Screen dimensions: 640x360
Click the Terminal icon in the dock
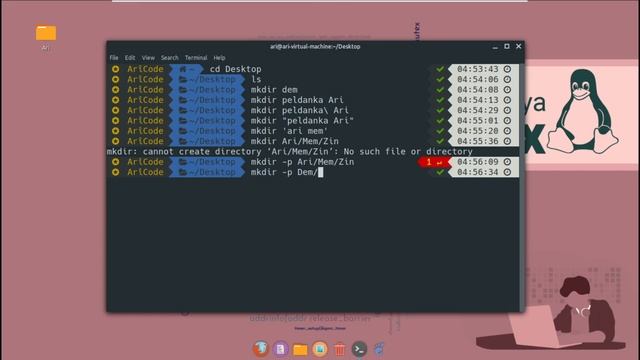point(359,349)
